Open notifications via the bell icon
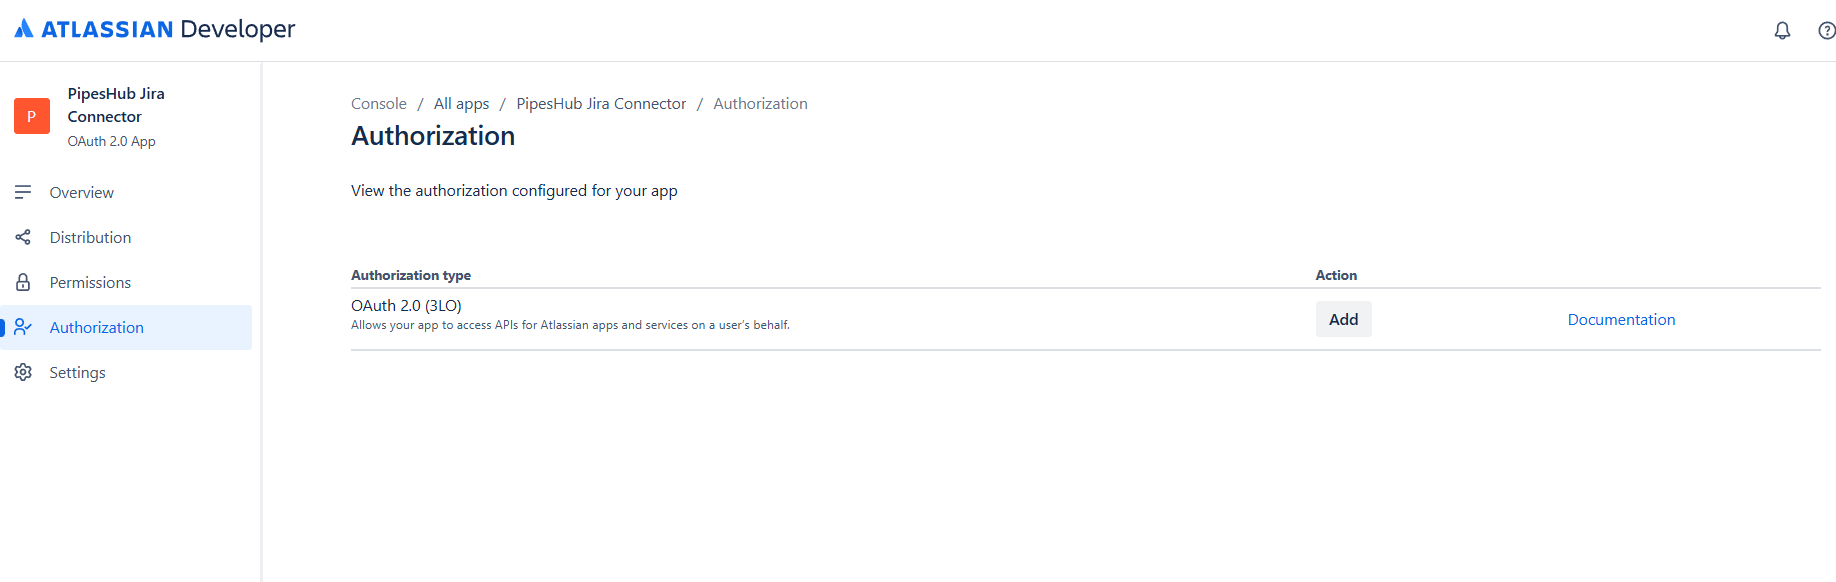 [x=1782, y=30]
